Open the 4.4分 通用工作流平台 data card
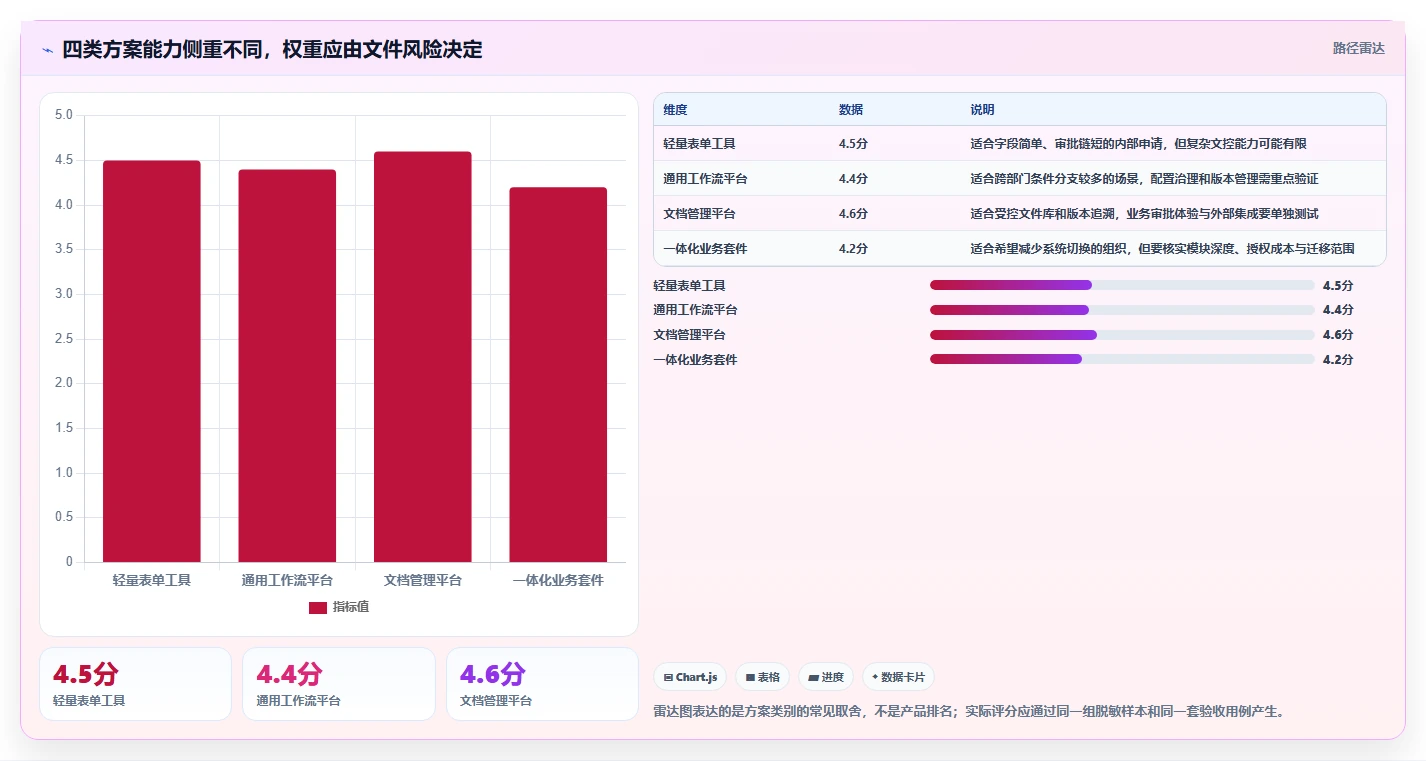The image size is (1426, 761). click(339, 684)
